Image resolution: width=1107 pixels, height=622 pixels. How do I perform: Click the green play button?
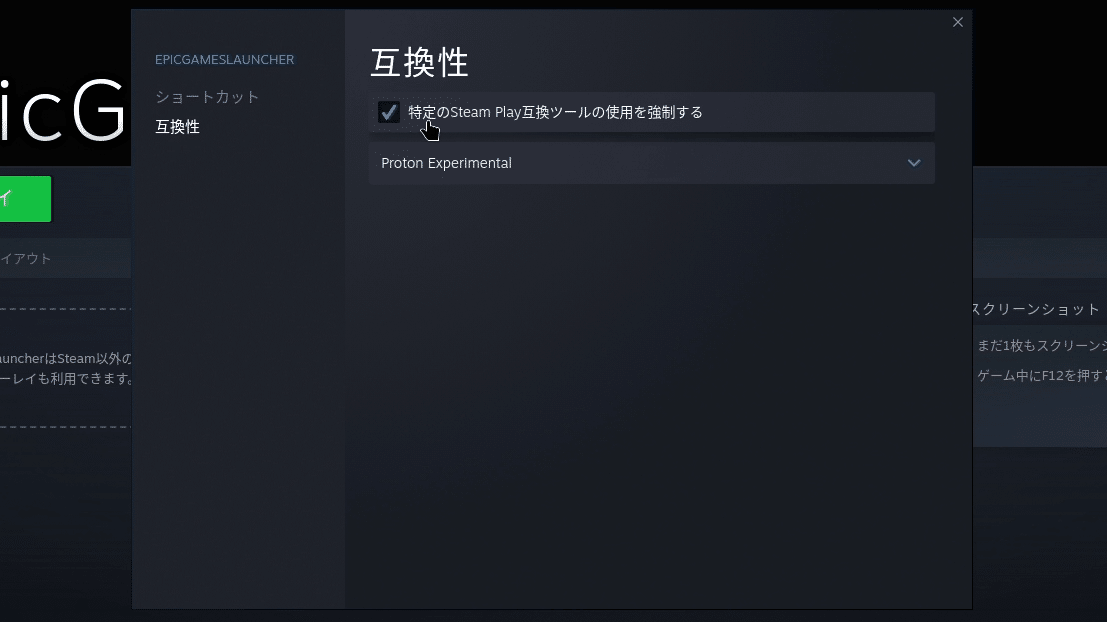[x=25, y=198]
